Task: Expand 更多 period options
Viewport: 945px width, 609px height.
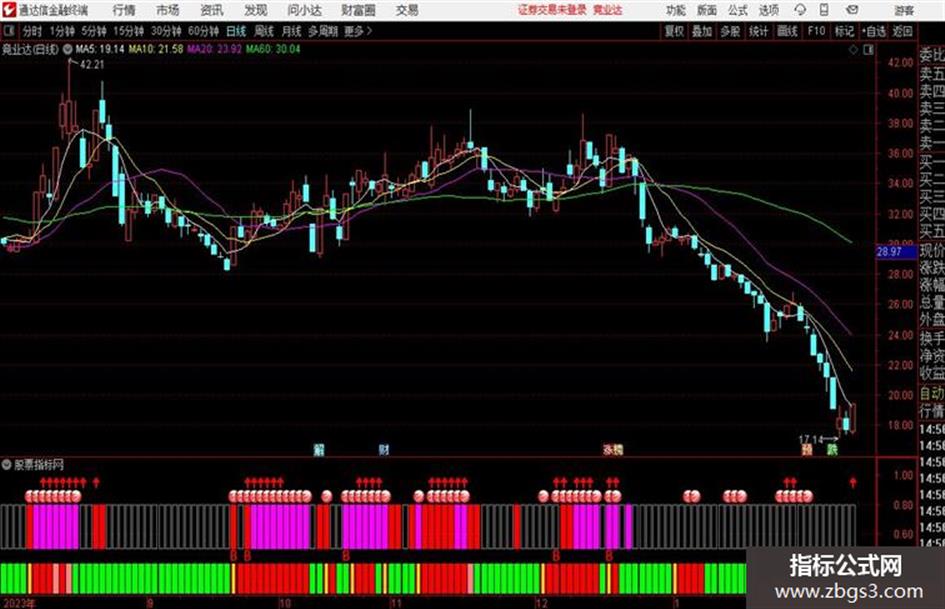Action: (358, 31)
